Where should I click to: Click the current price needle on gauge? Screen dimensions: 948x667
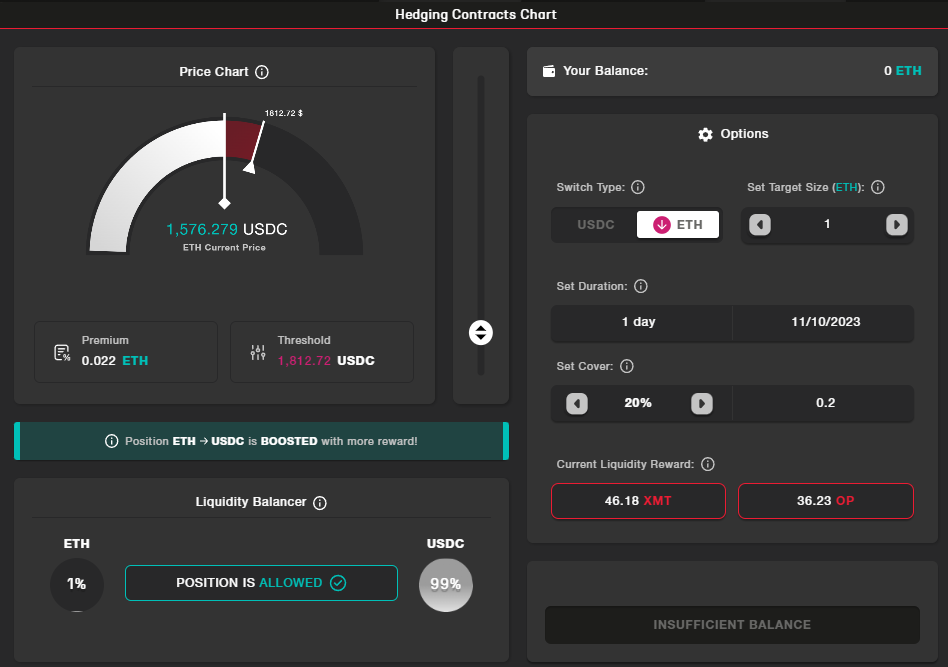tap(224, 161)
